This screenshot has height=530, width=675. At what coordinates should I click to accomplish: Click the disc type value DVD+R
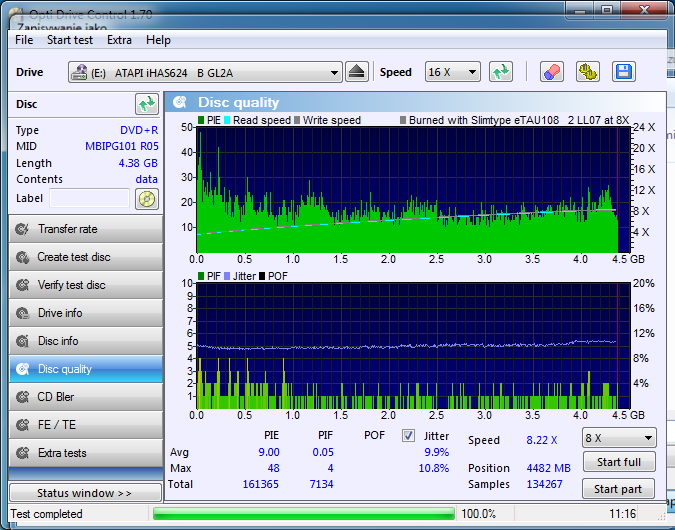[x=139, y=130]
